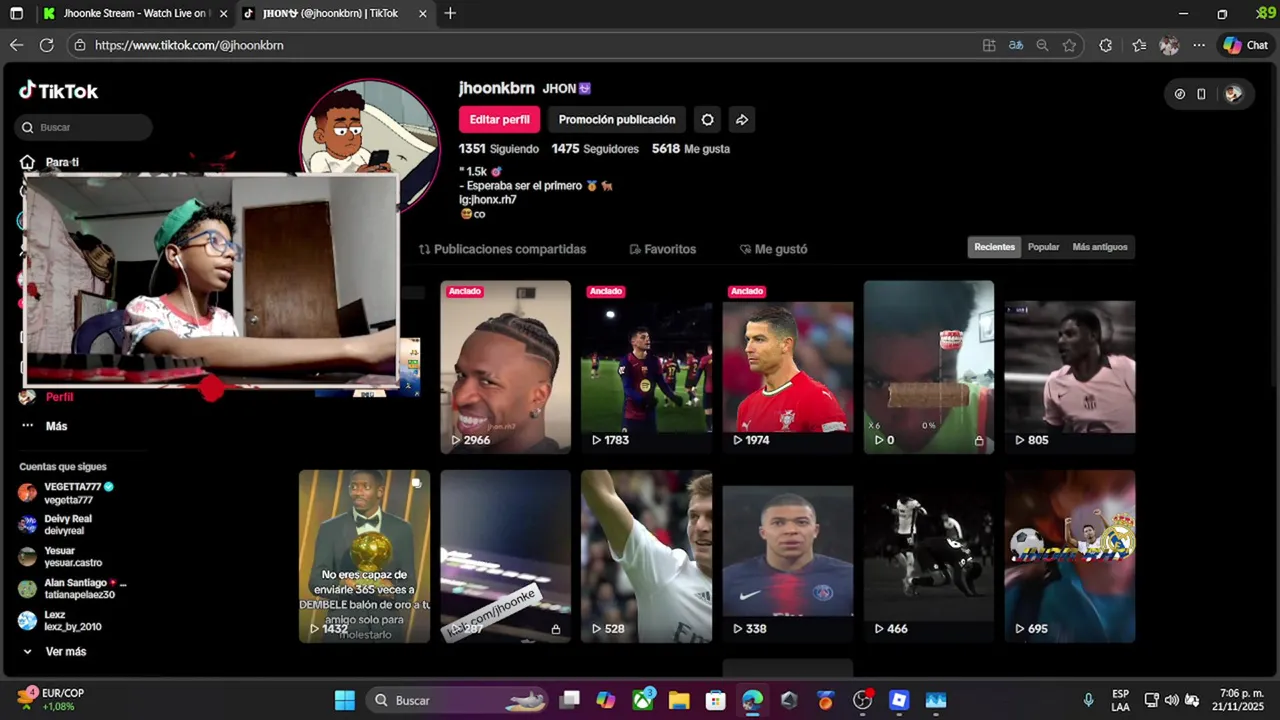The image size is (1280, 720).
Task: Click the browser refresh button
Action: click(46, 45)
